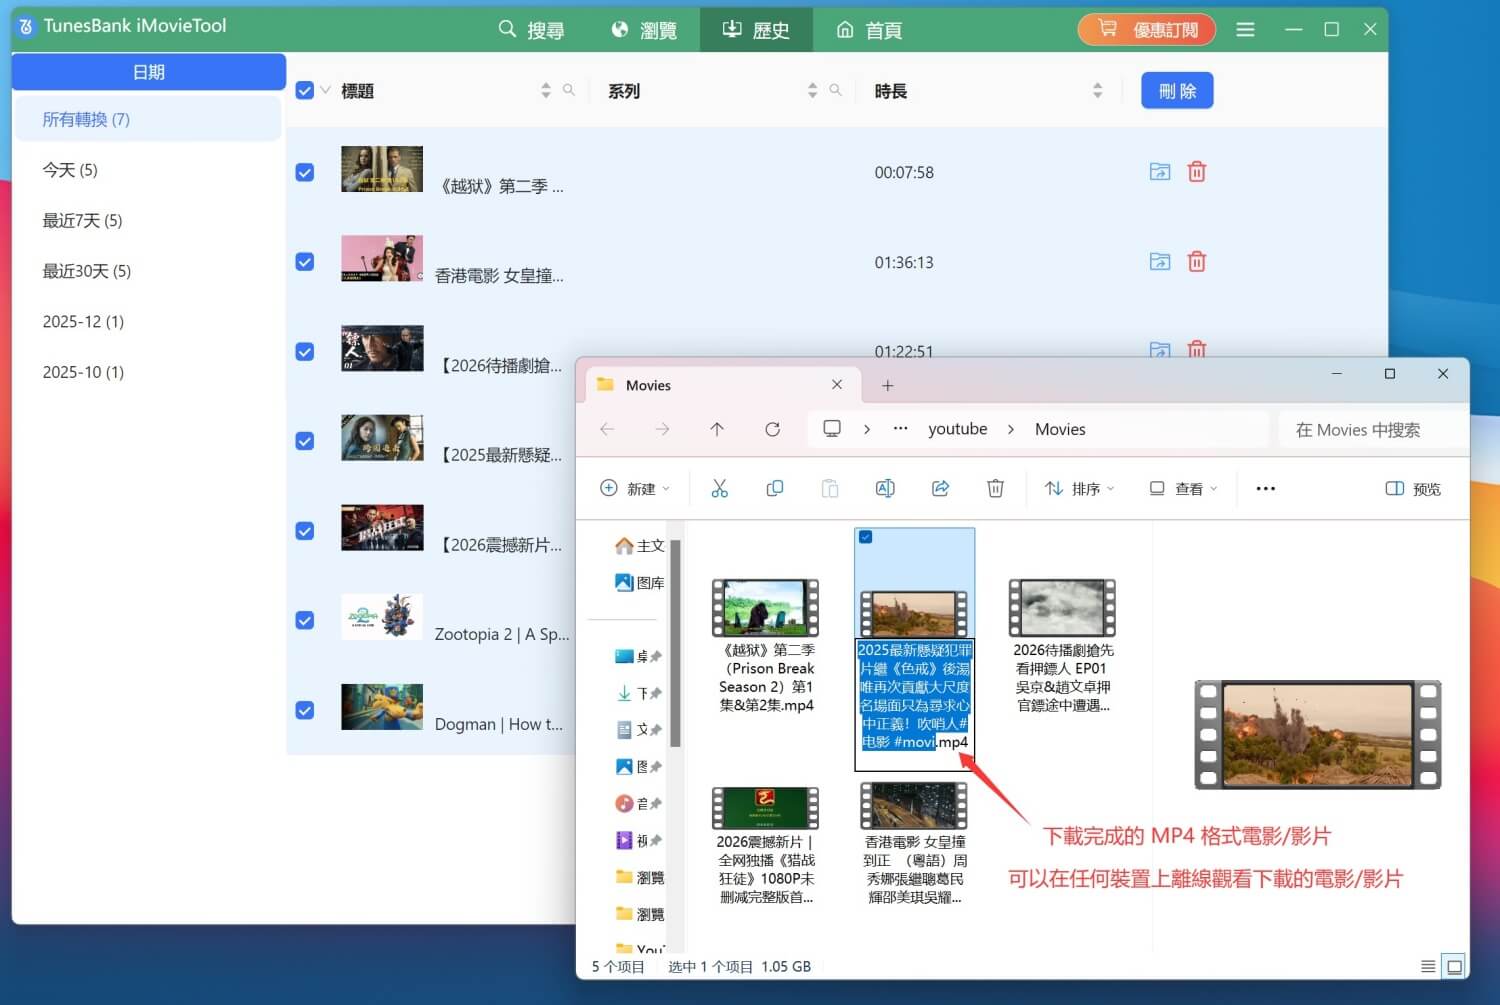
Task: Click the 優惠訂閱 subscription button
Action: (x=1146, y=29)
